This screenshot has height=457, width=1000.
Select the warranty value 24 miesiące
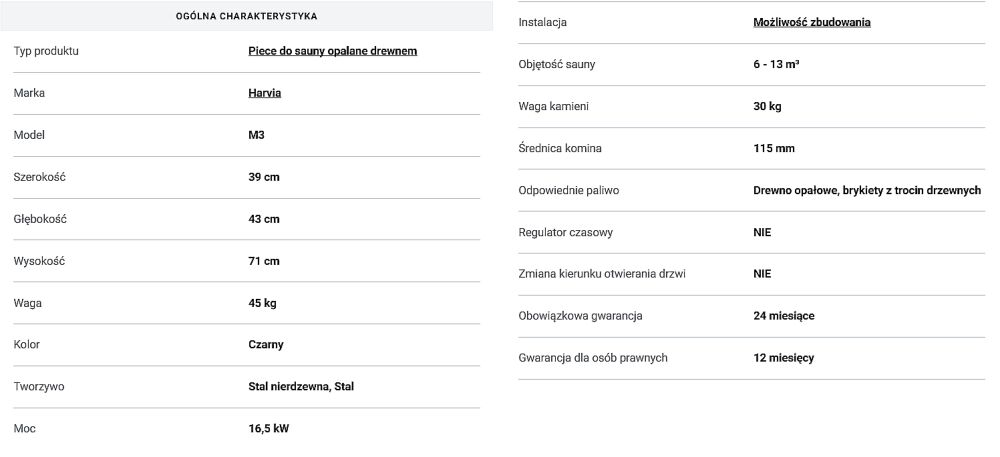coord(784,316)
